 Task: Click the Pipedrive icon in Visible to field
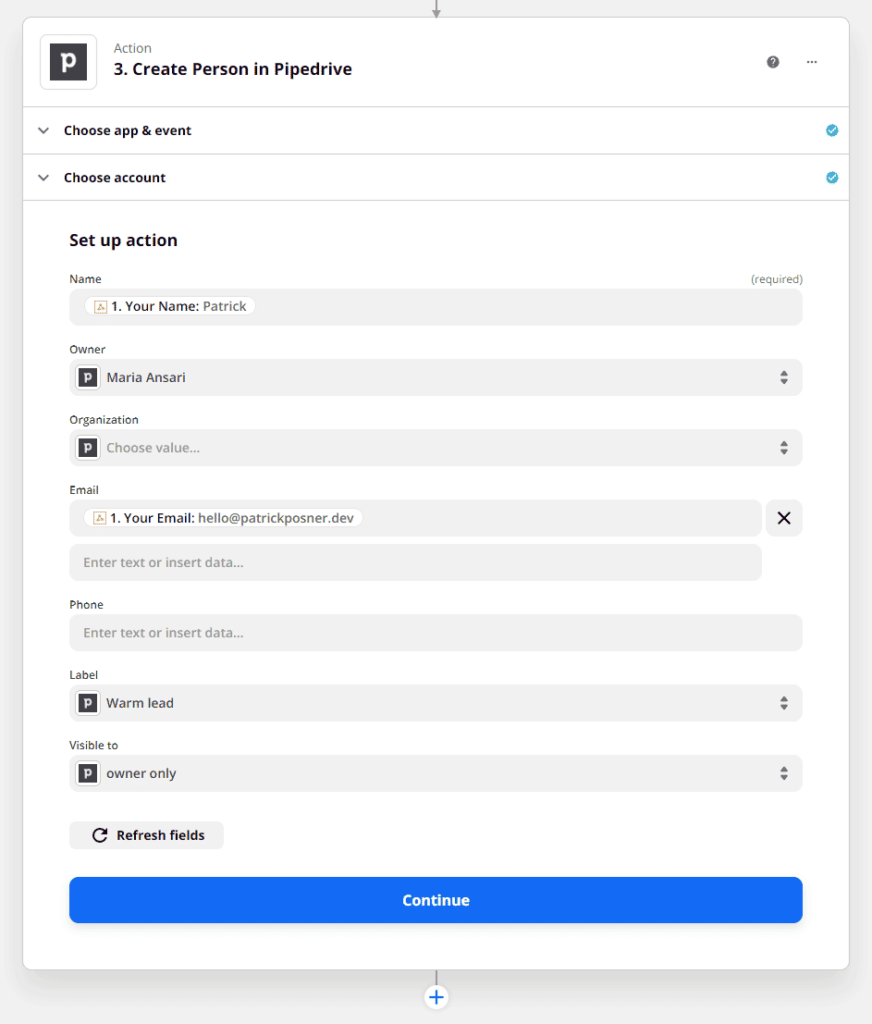(88, 774)
